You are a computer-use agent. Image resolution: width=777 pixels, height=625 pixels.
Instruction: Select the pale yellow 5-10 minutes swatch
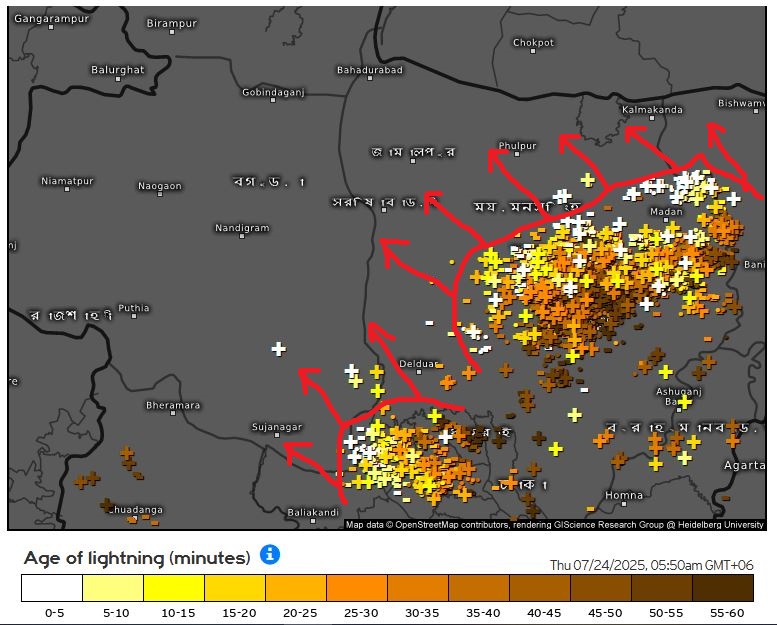tap(113, 588)
